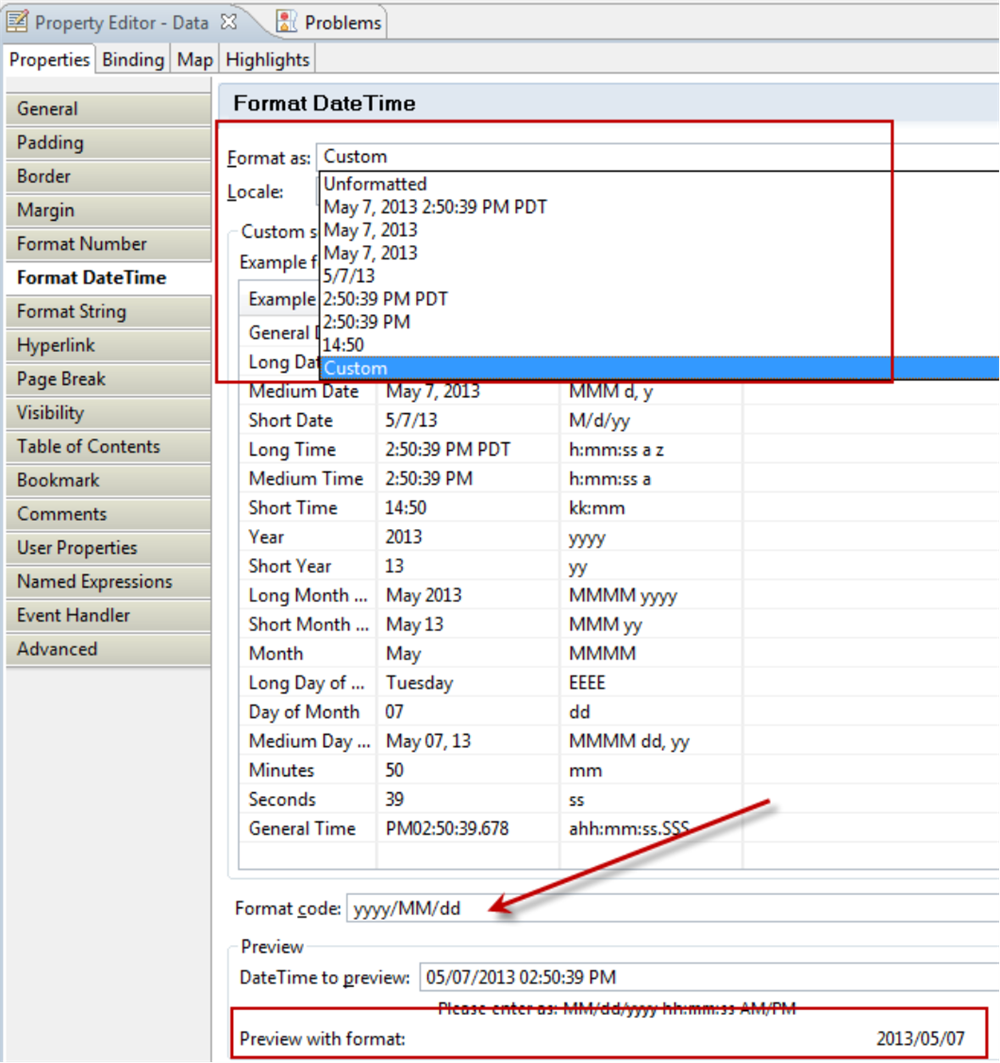The width and height of the screenshot is (1000, 1063).
Task: Open the Visibility category
Action: pyautogui.click(x=108, y=413)
